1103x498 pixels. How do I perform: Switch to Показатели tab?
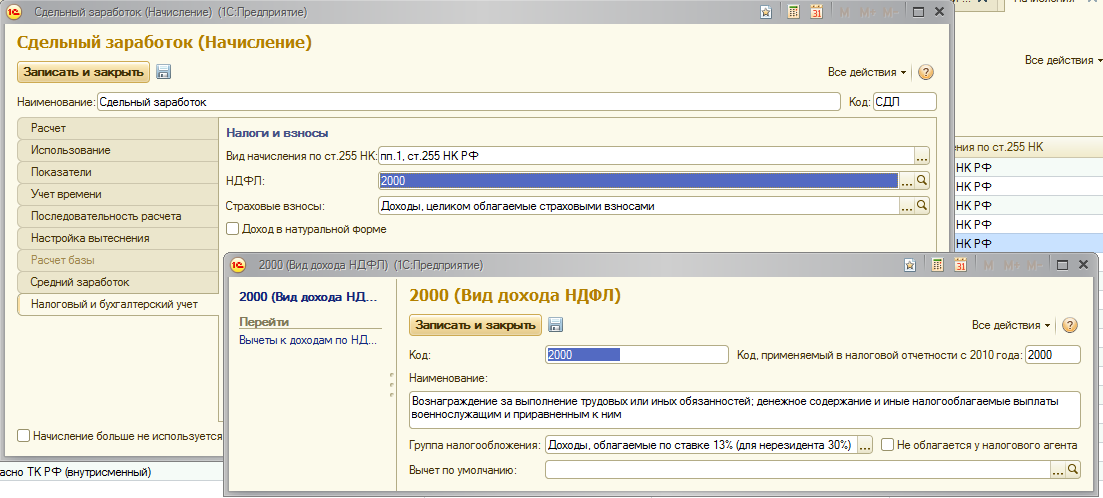point(117,172)
